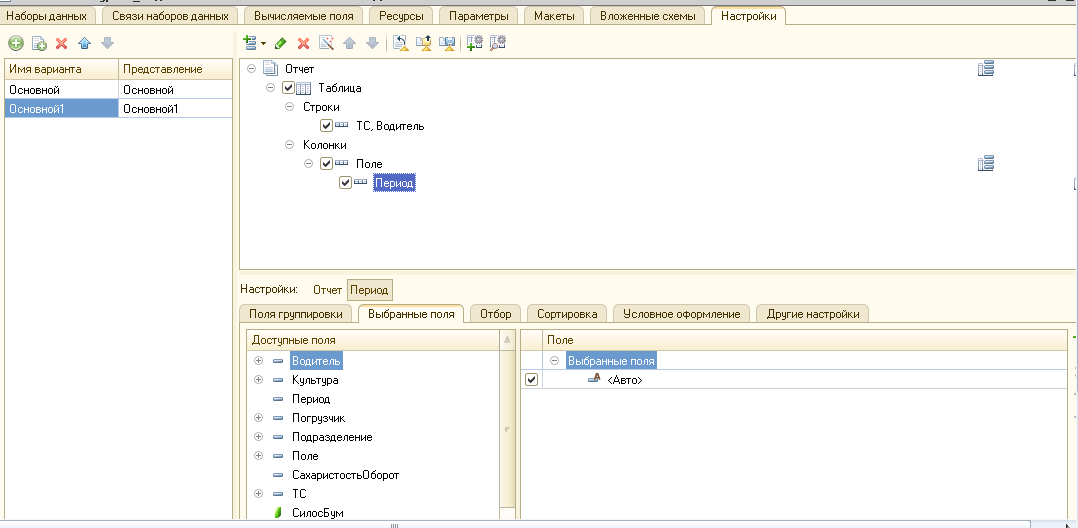Move structure element up in settings toolbar
1078x528 pixels.
click(x=349, y=43)
